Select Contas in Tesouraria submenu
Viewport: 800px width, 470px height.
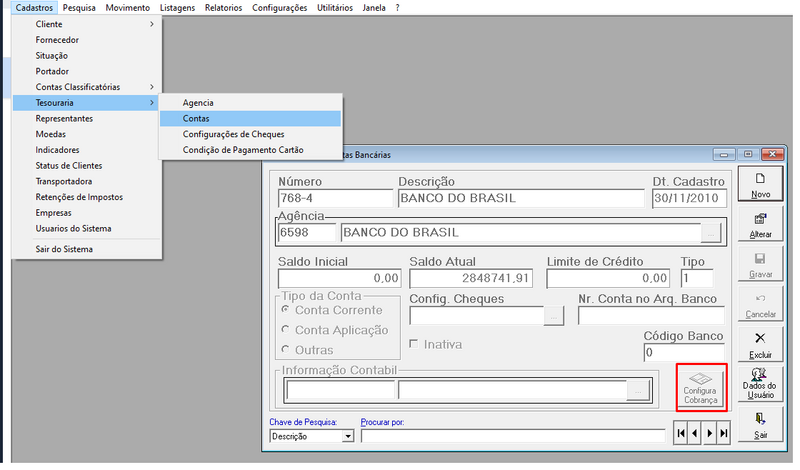[x=251, y=118]
